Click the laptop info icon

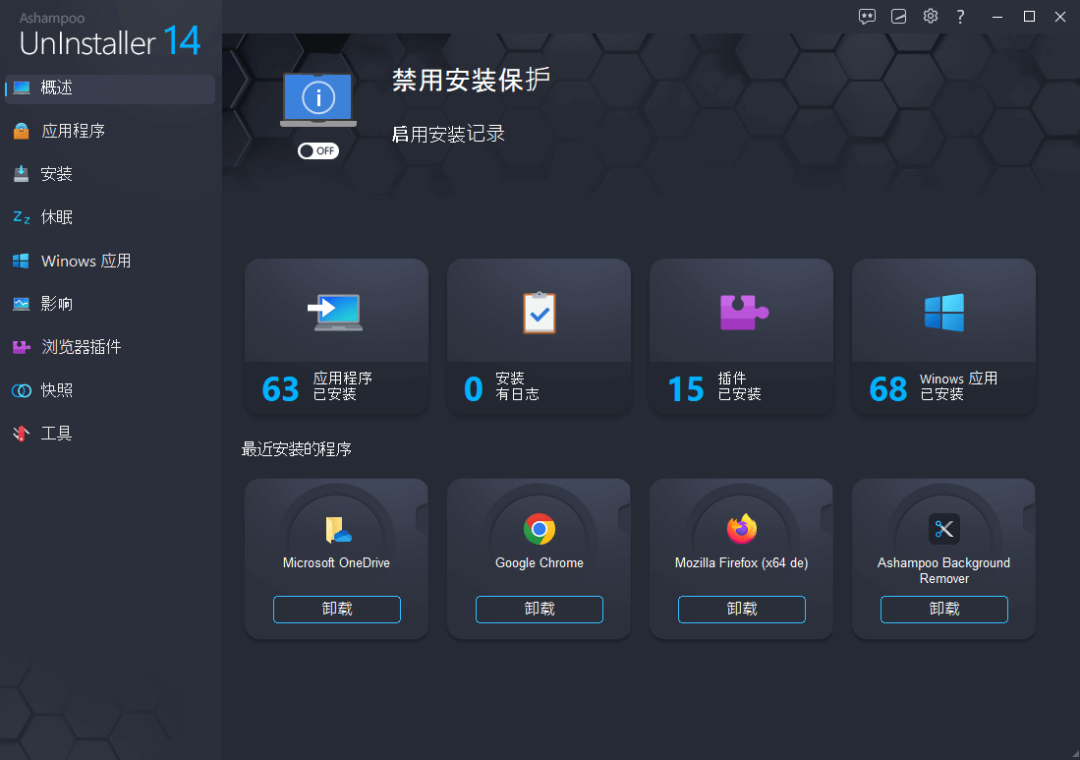[318, 99]
